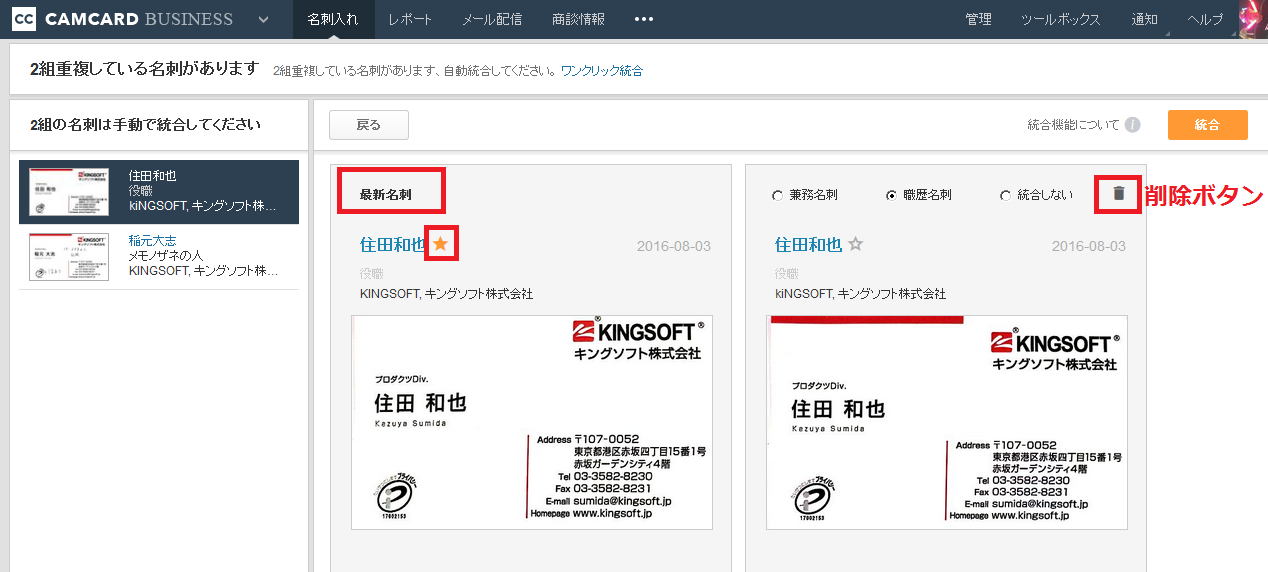Click 住田和也 card thumbnail in sidebar
Screen dimensions: 1268x572
tap(69, 192)
